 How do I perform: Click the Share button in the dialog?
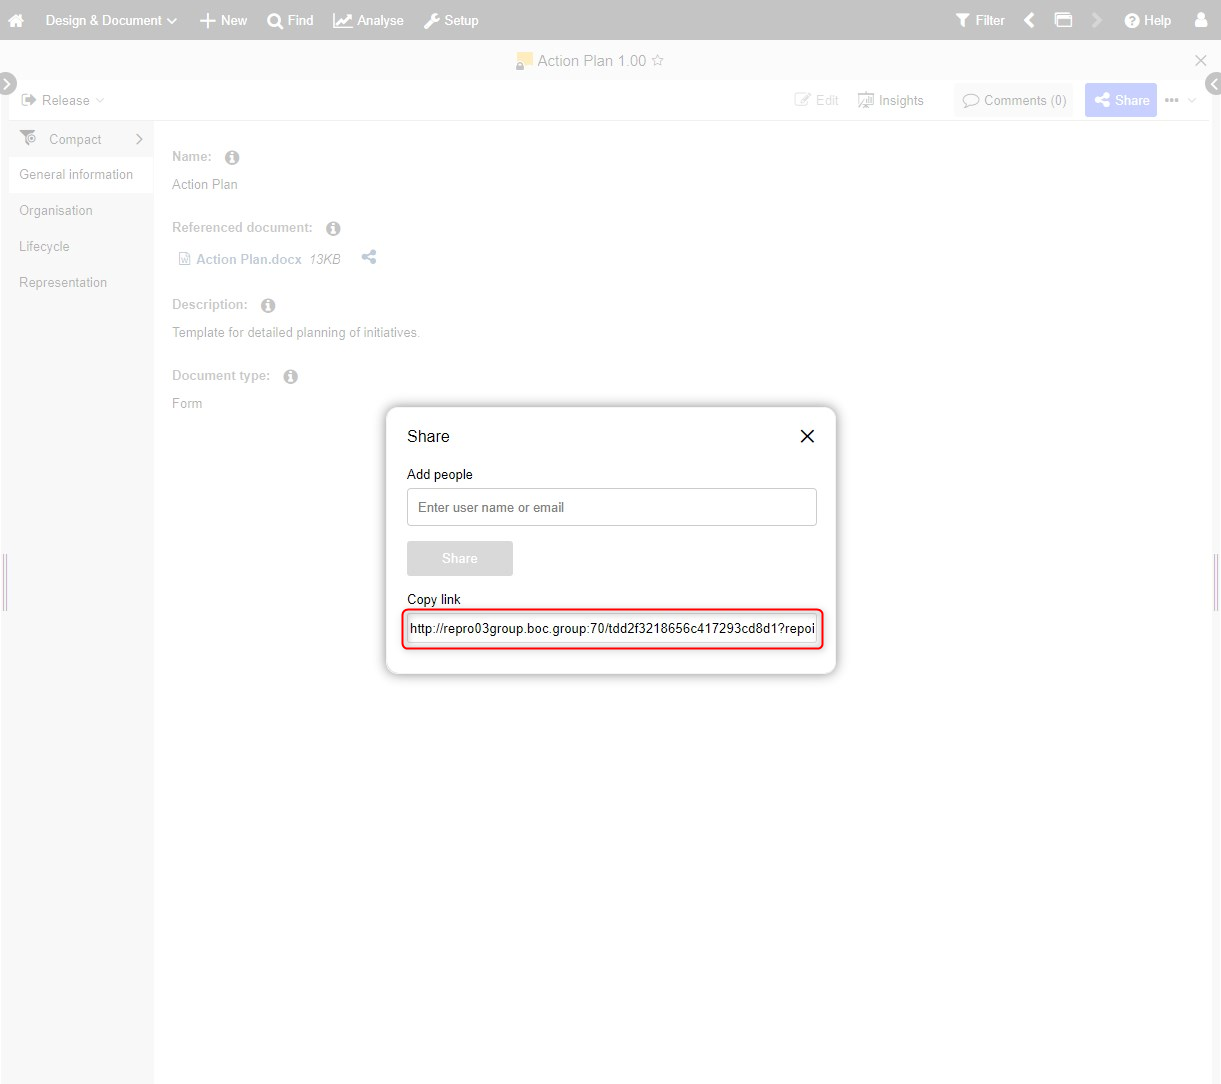[460, 558]
